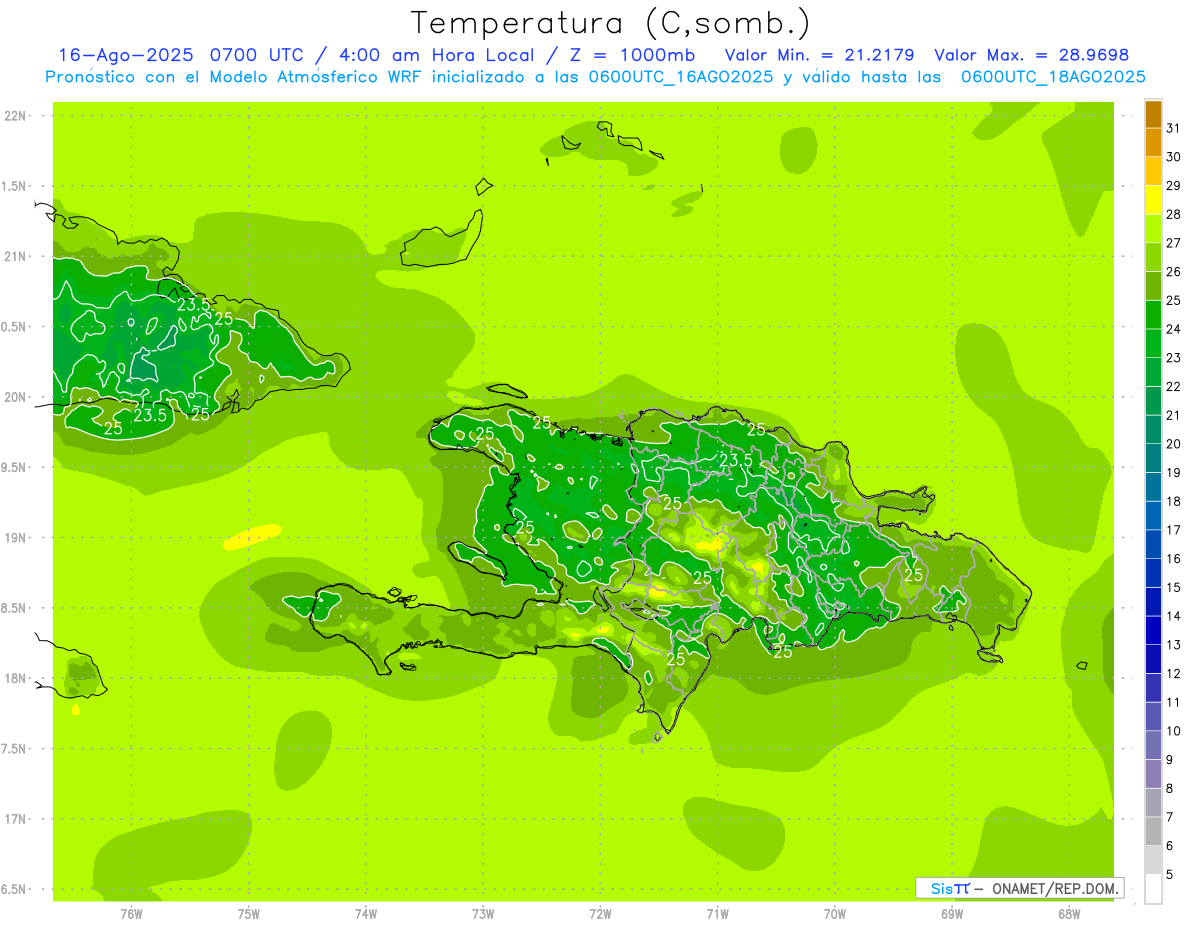The height and width of the screenshot is (927, 1200).
Task: Click the 75W longitude axis label
Action: 249,915
